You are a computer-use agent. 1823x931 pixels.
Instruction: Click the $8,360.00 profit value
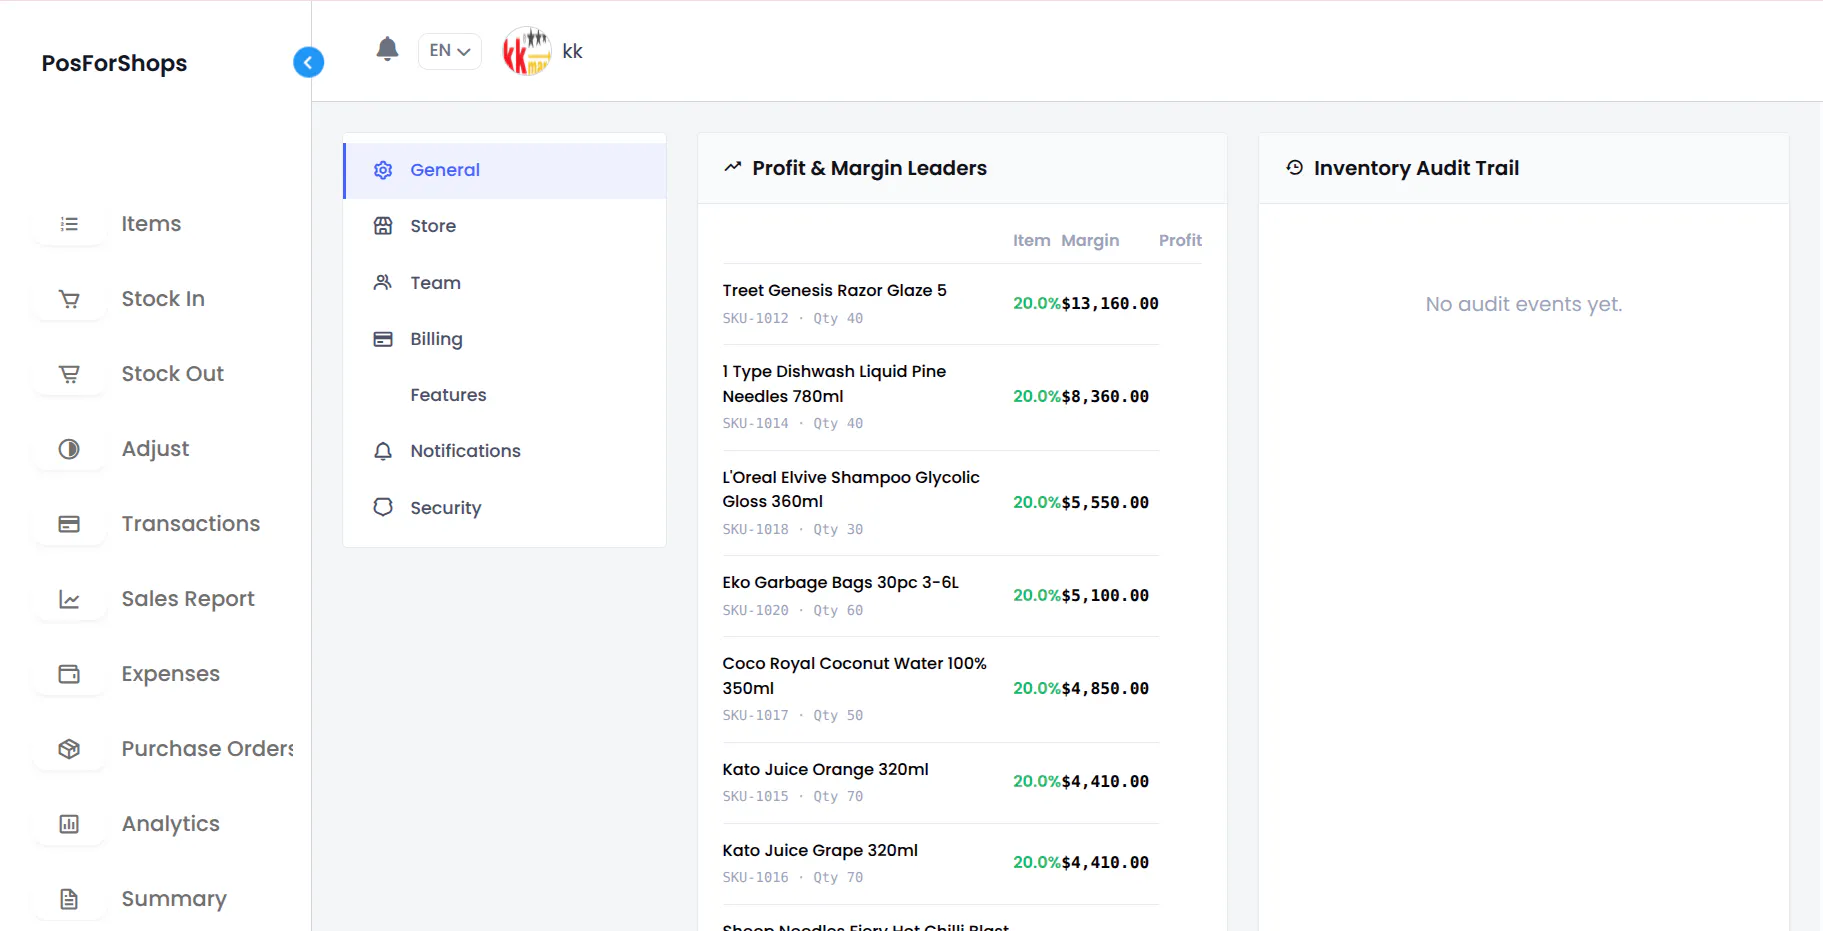click(1105, 396)
